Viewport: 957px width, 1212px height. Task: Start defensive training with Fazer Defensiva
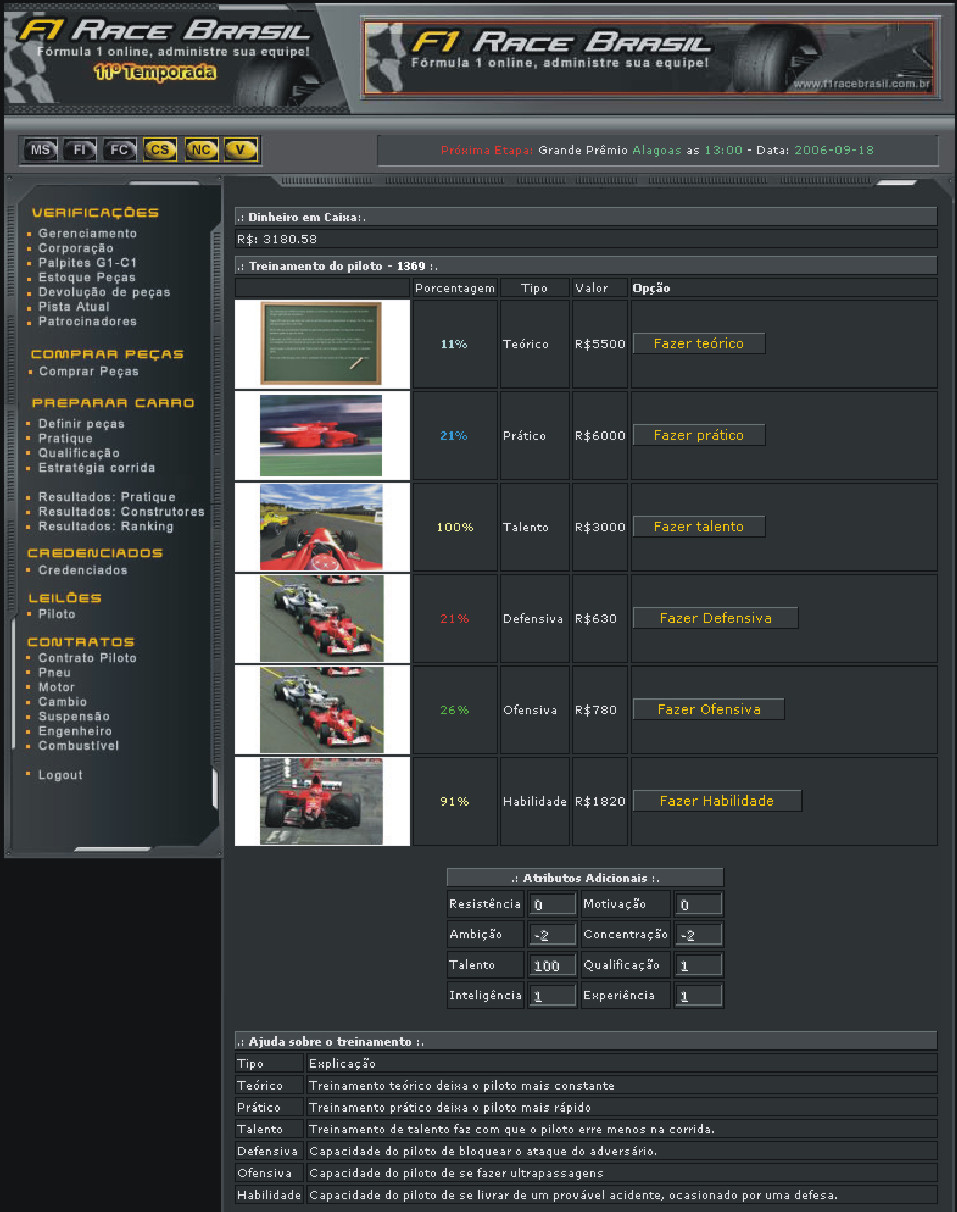point(715,618)
